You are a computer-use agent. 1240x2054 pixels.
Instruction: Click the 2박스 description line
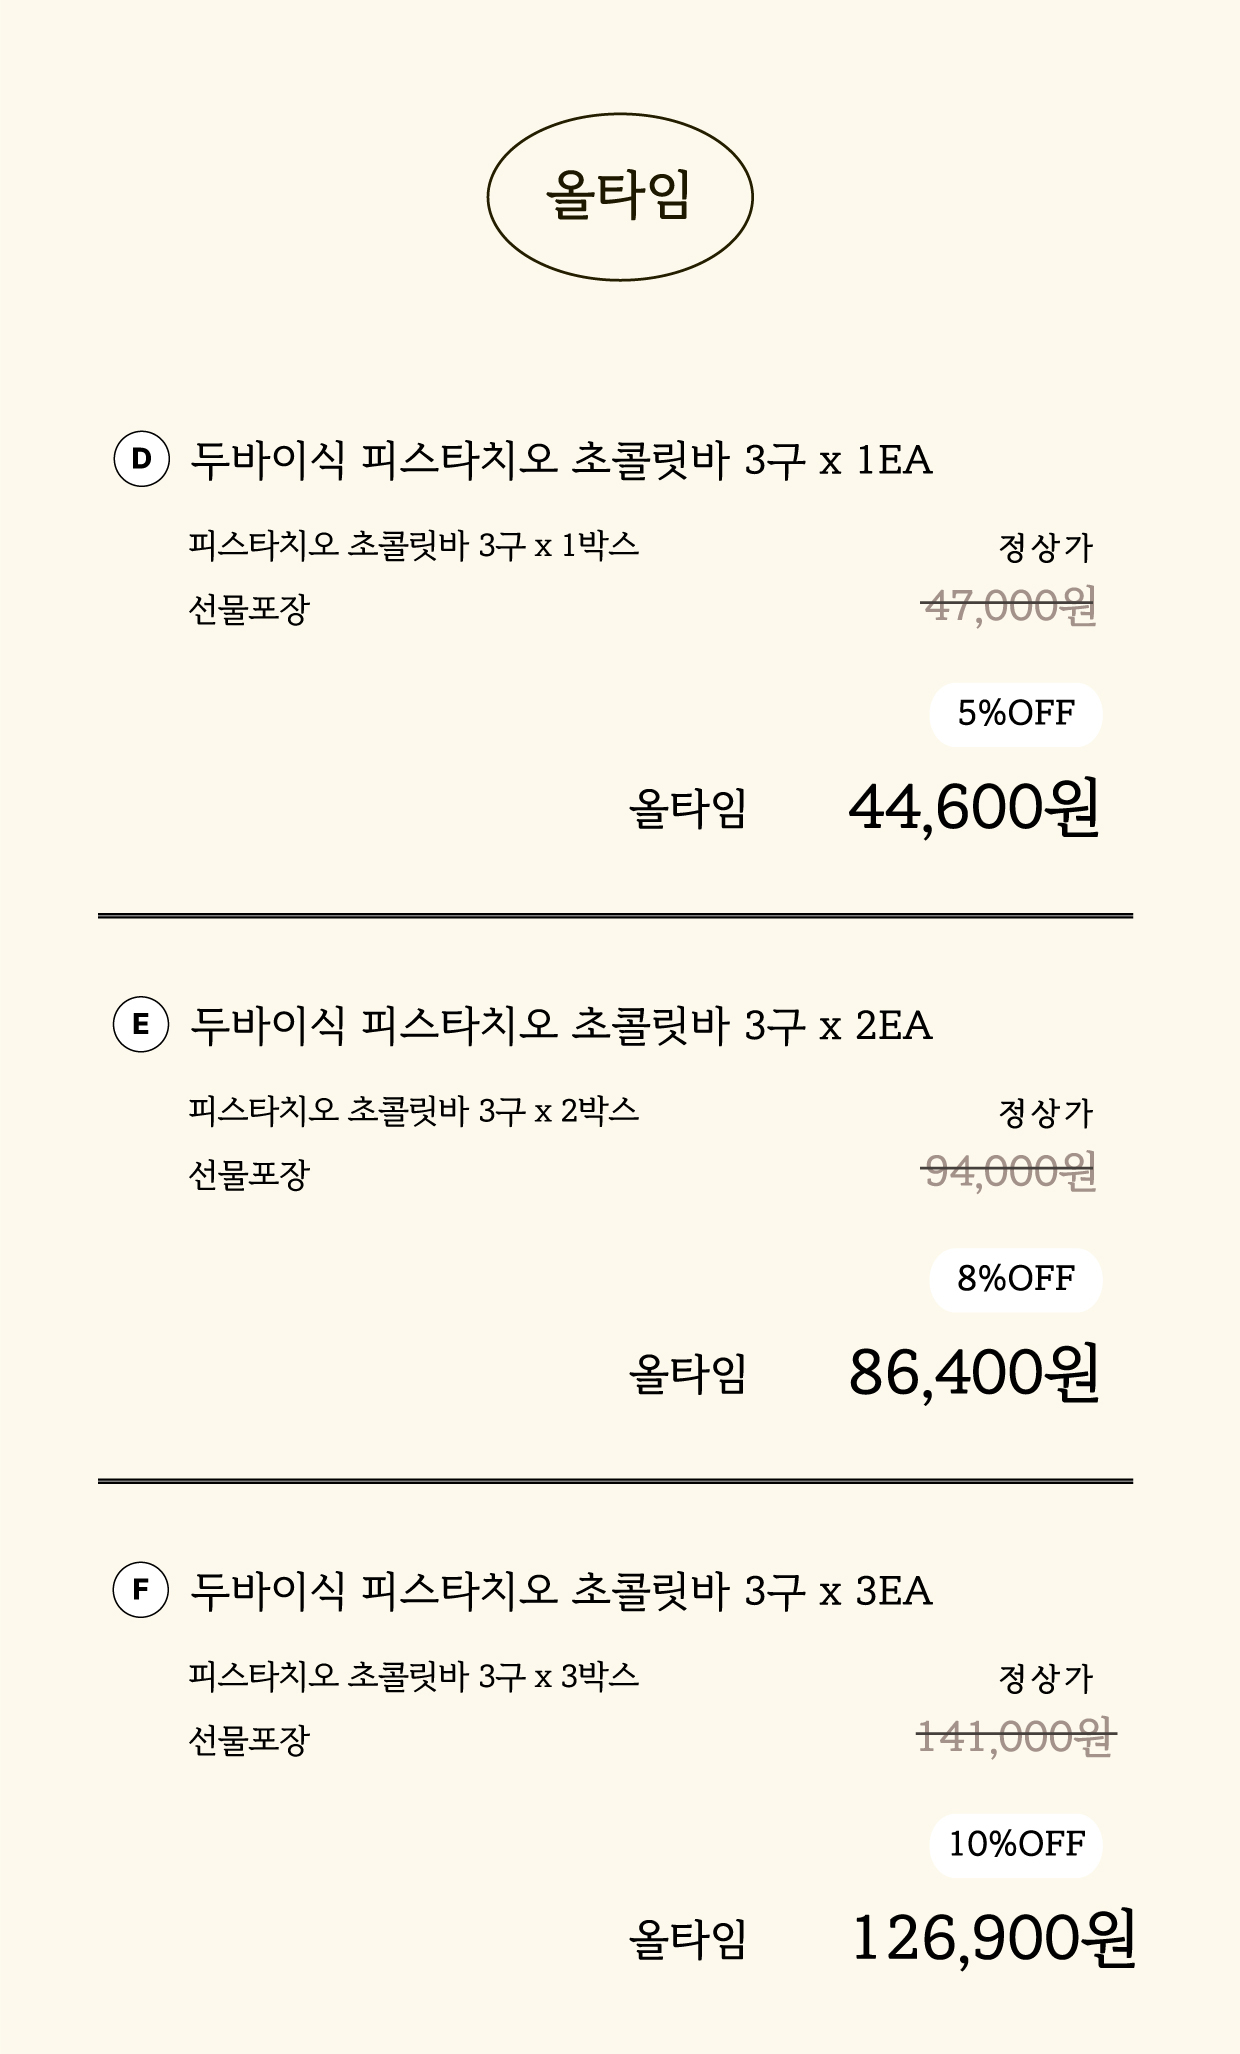413,1111
